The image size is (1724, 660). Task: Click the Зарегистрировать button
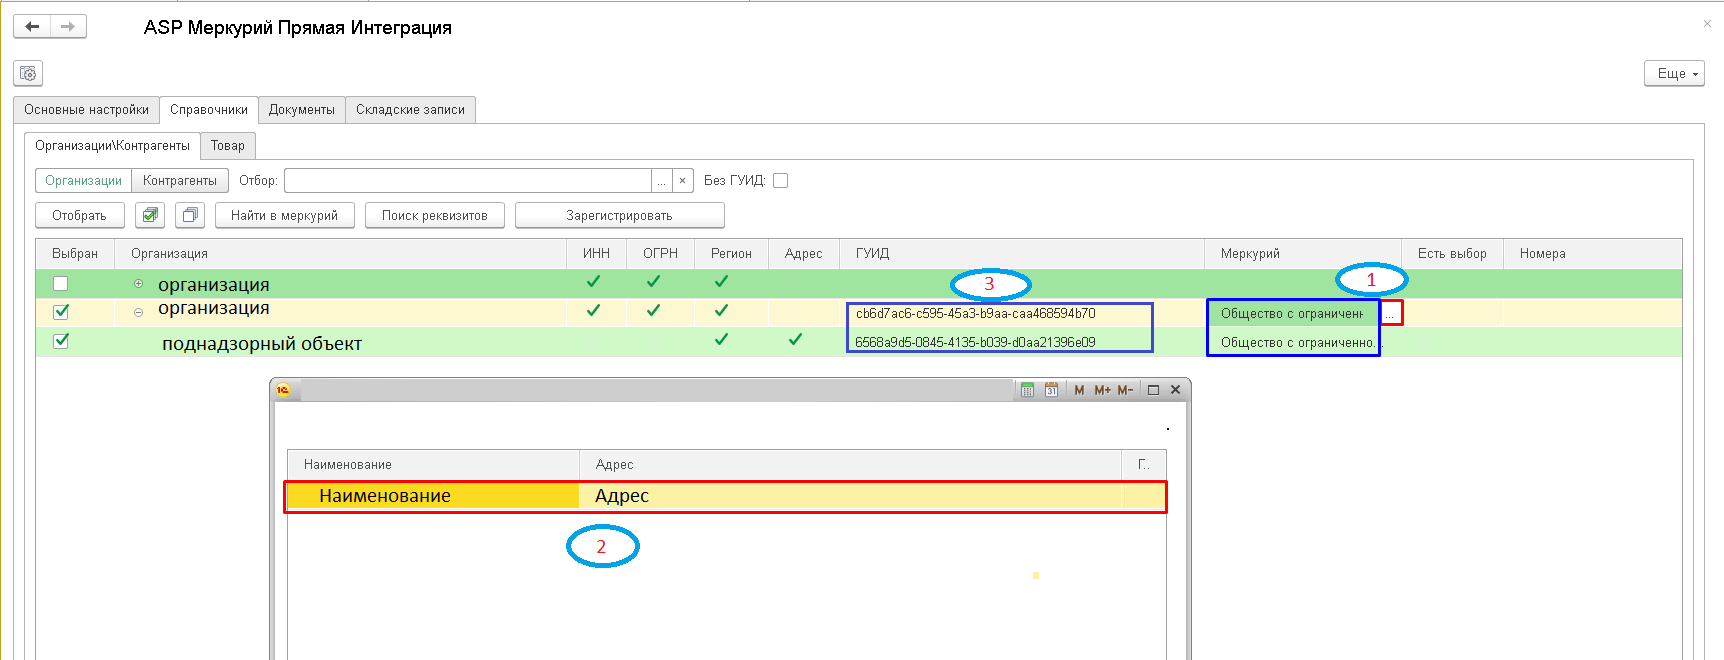click(x=620, y=215)
